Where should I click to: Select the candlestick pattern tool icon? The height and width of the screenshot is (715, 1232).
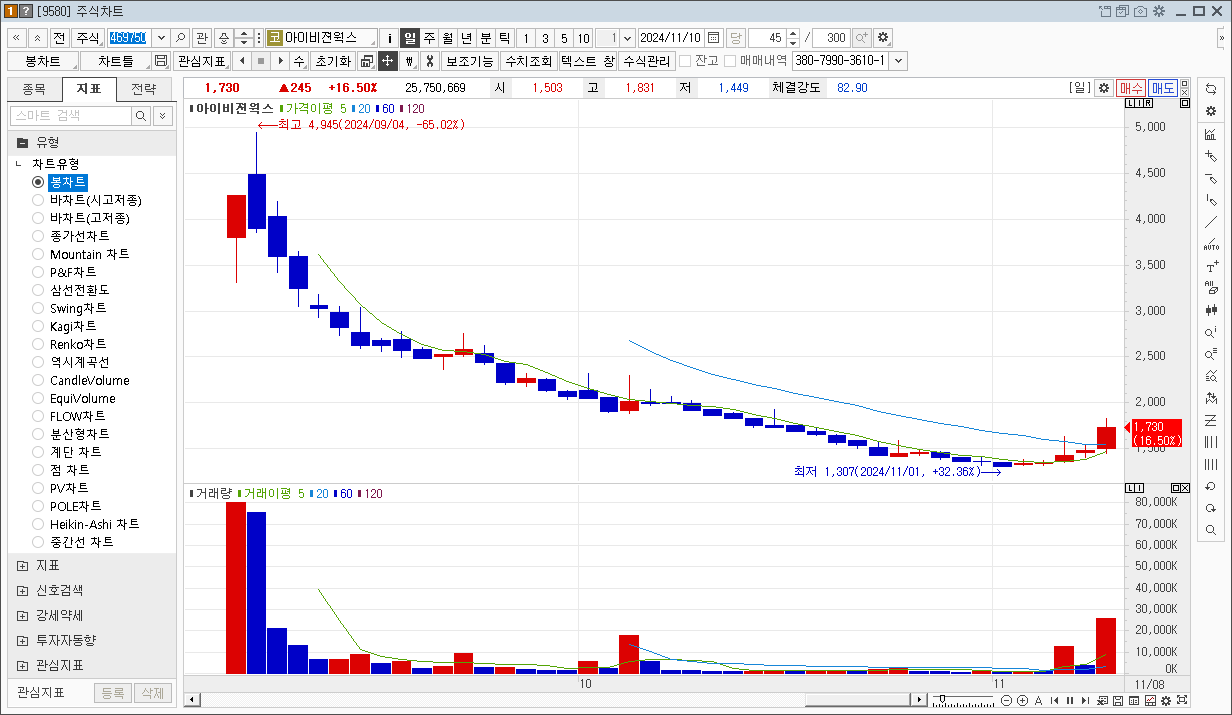click(1211, 311)
